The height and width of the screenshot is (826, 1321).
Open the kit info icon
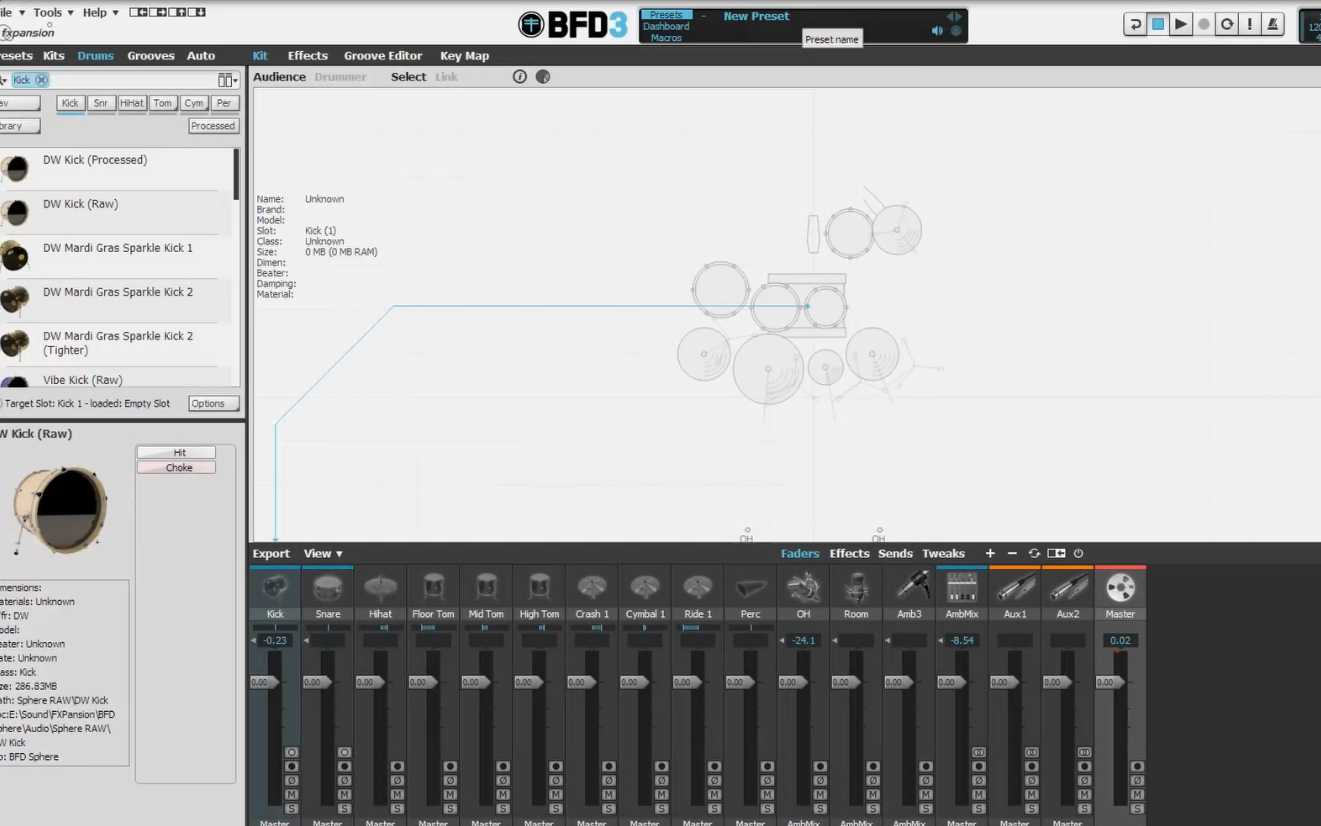(520, 77)
